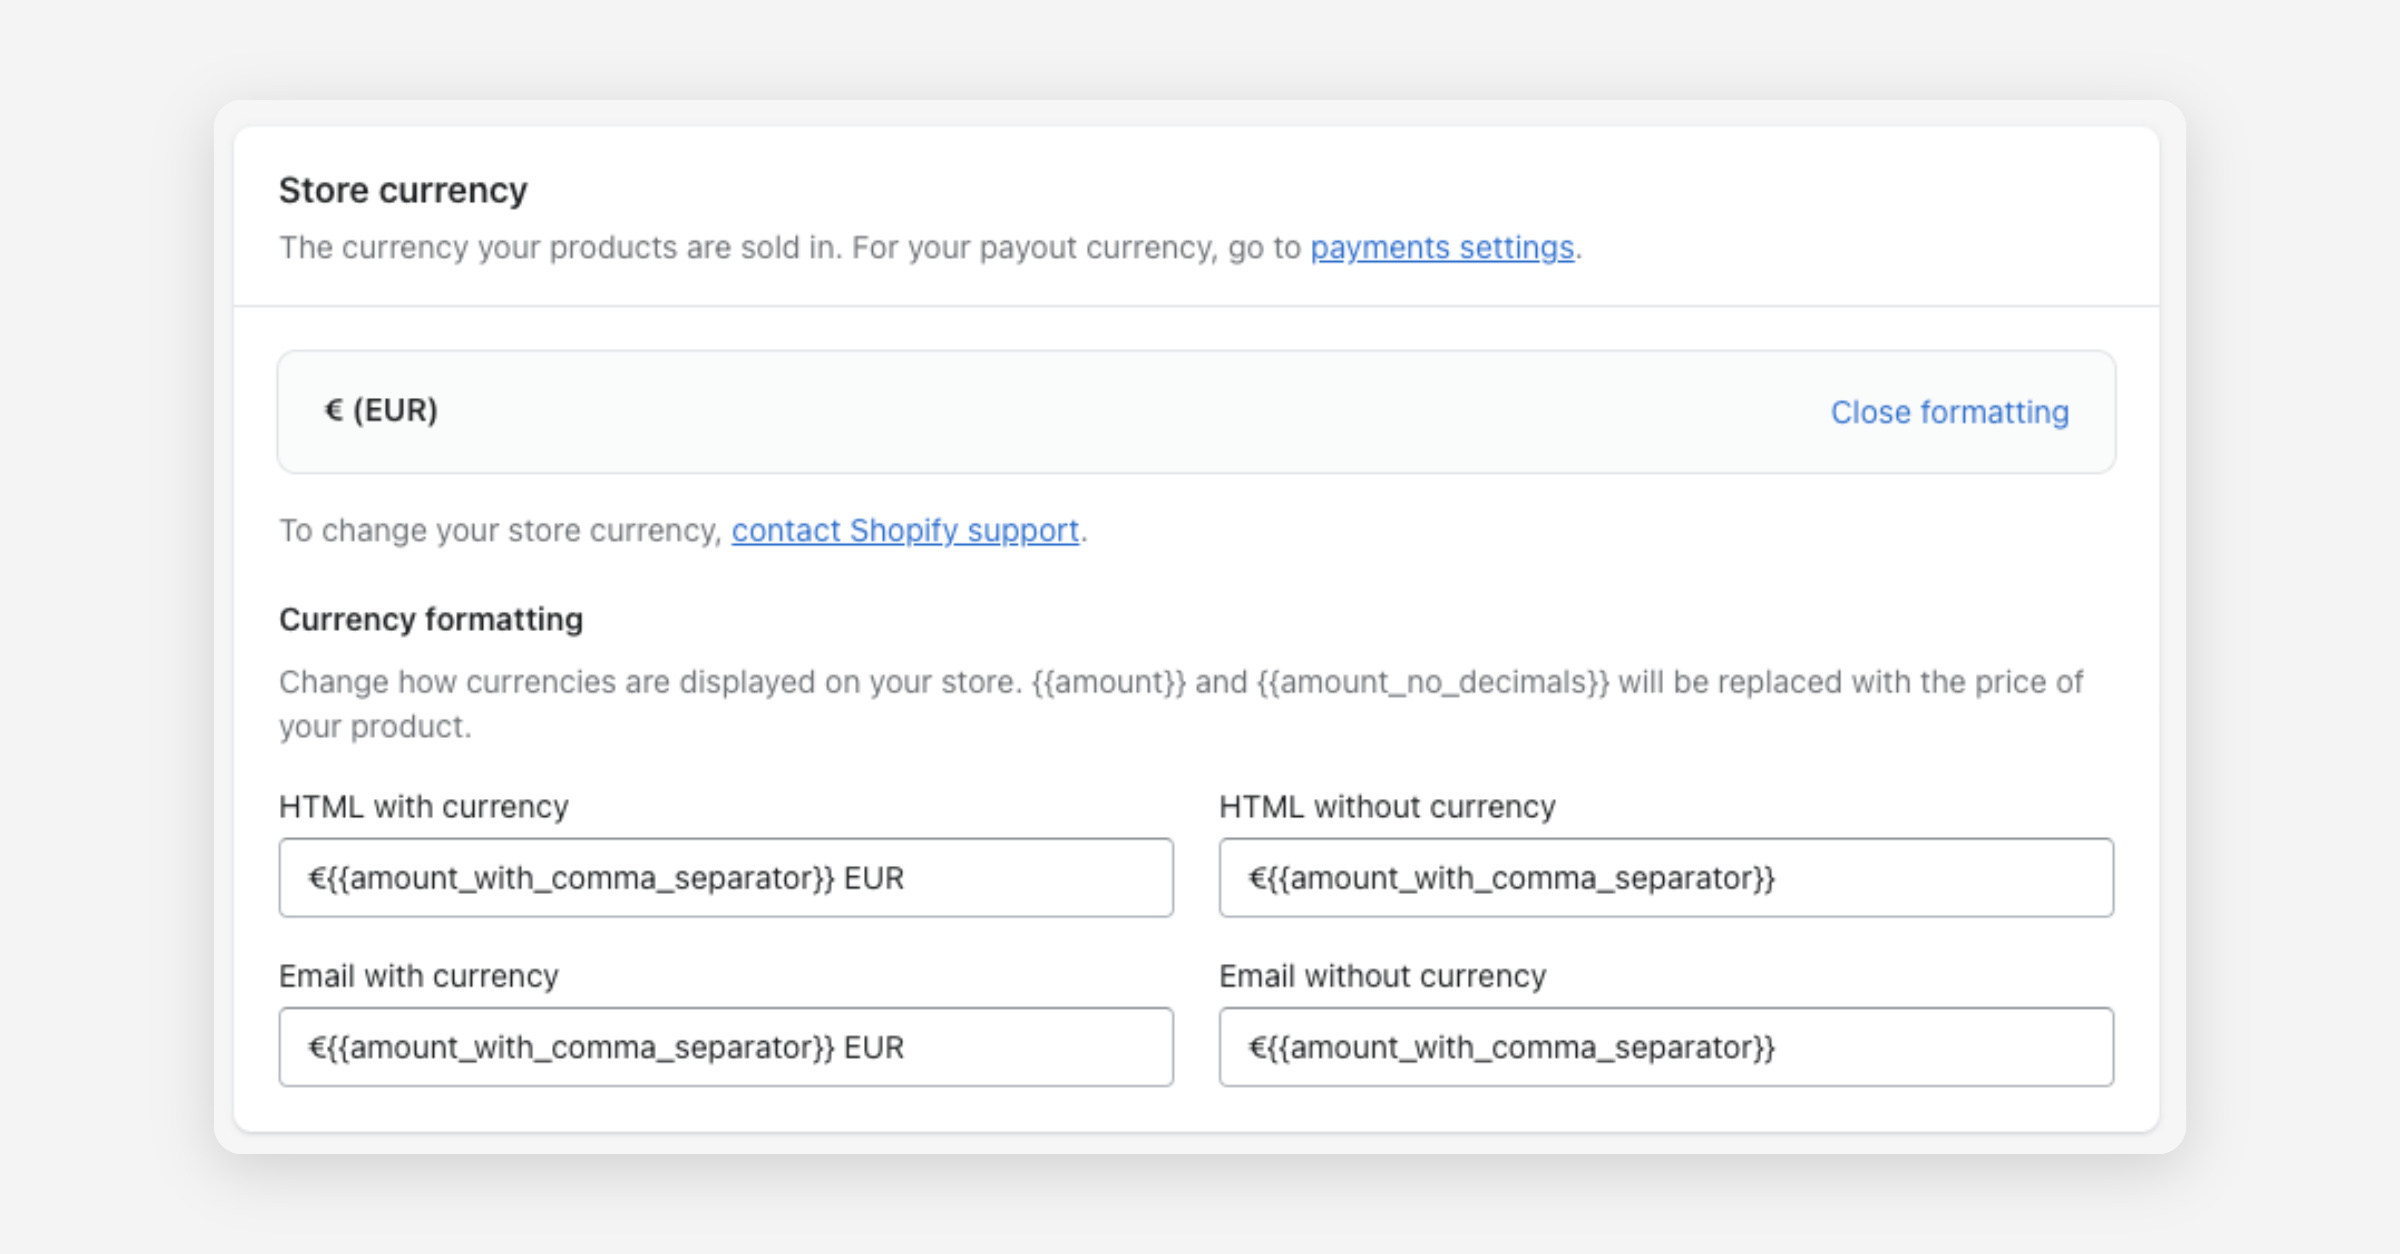
Task: Click the {{amount_no_decimals}} placeholder in description
Action: pos(1432,682)
